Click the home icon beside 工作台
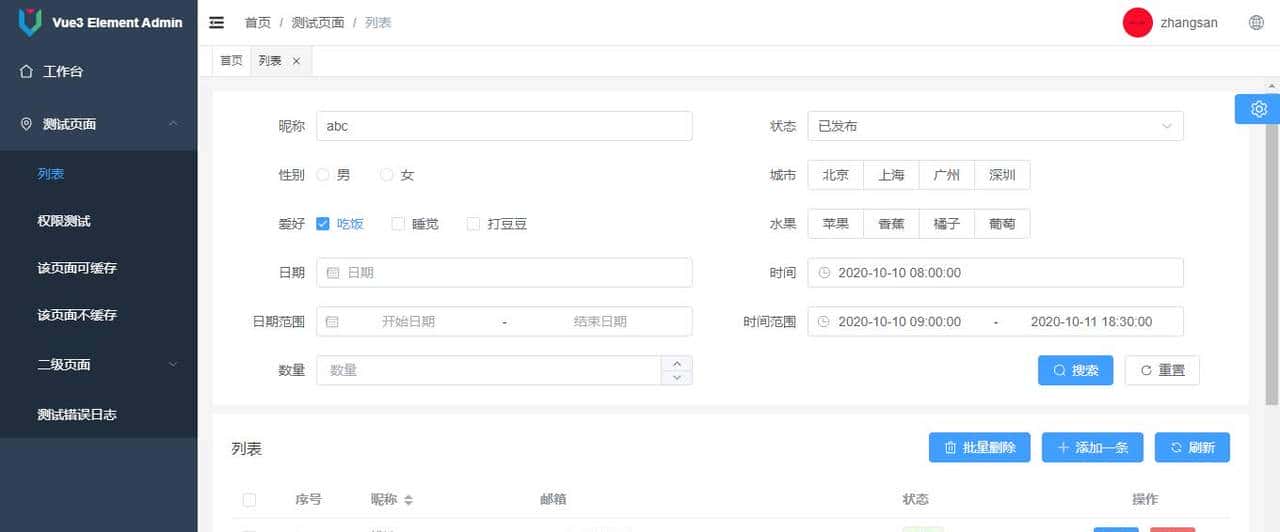The height and width of the screenshot is (532, 1280). 27,72
